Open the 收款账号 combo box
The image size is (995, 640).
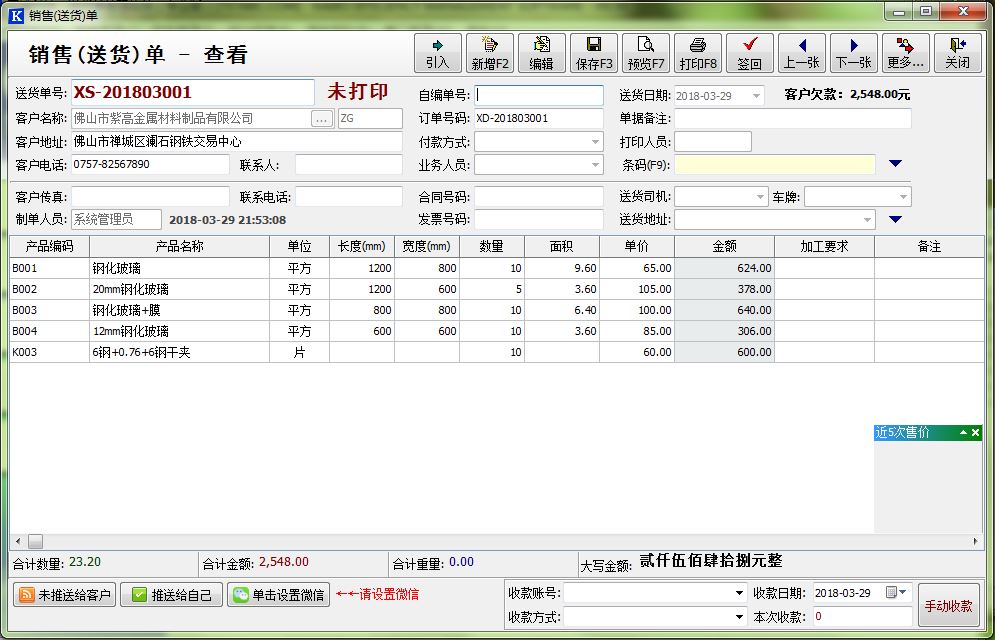[x=739, y=593]
